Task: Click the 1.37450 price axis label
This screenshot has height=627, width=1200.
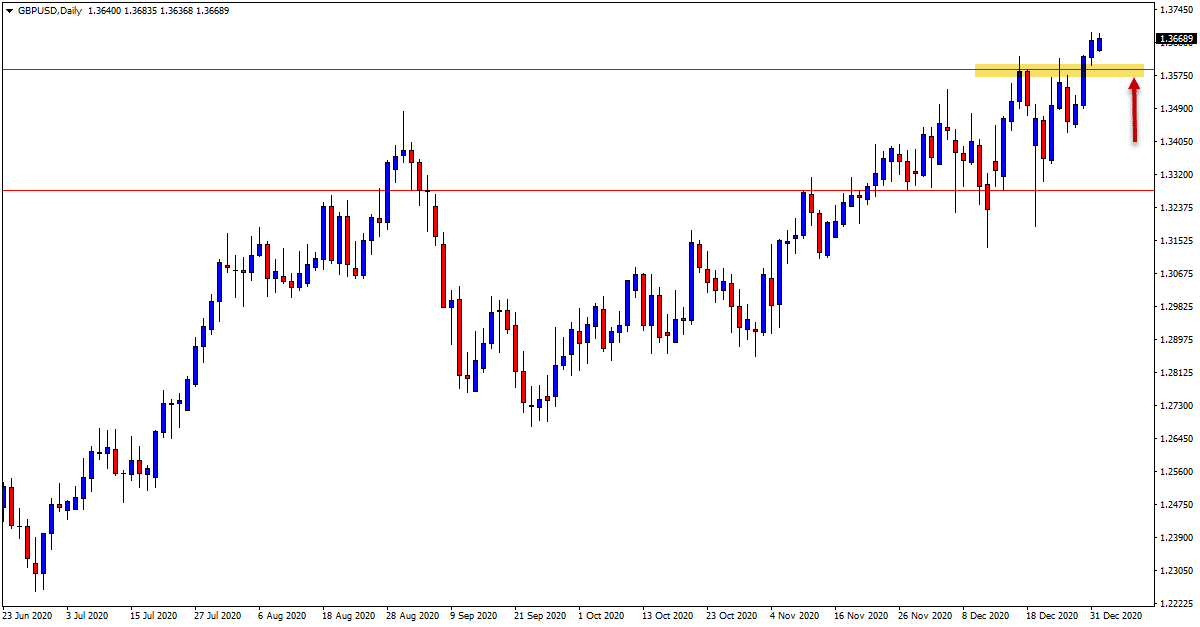Action: pyautogui.click(x=1176, y=9)
